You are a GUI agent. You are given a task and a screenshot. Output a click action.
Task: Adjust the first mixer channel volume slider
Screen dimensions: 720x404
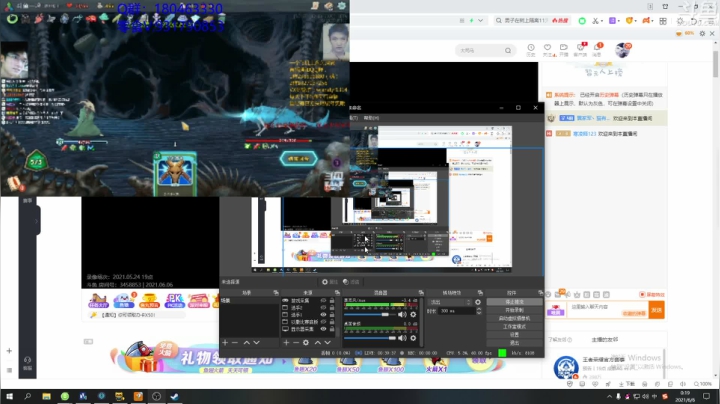tap(371, 314)
